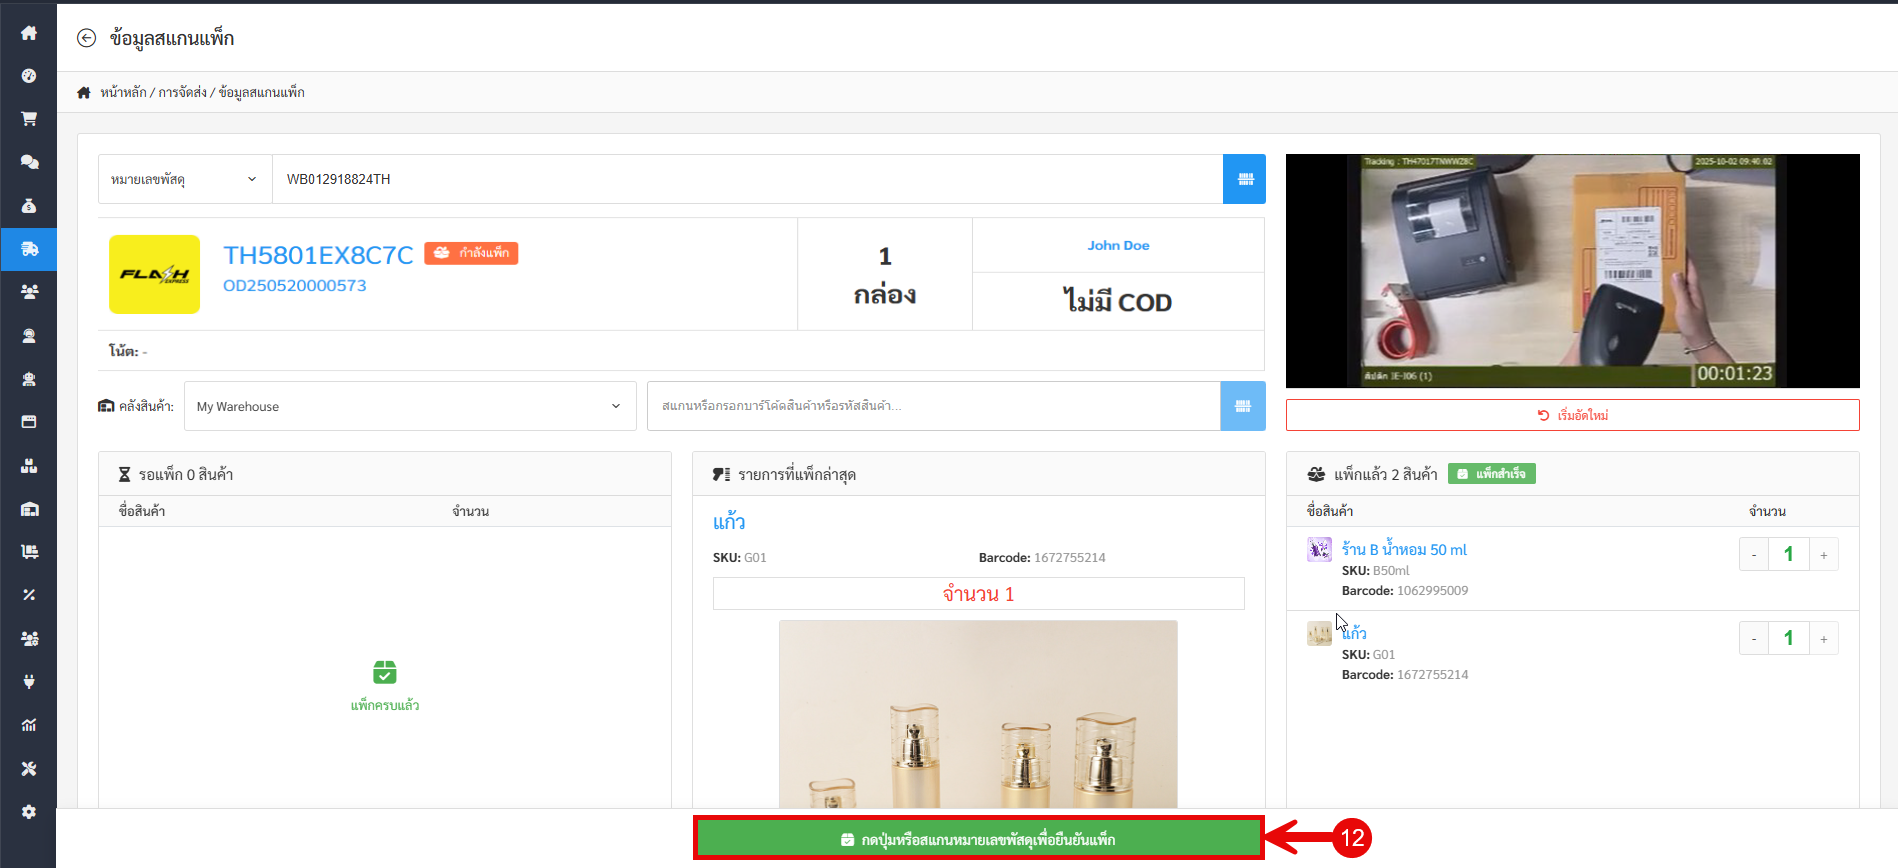Increase quantity of แก้ว in packed list
Image resolution: width=1898 pixels, height=868 pixels.
[x=1823, y=639]
